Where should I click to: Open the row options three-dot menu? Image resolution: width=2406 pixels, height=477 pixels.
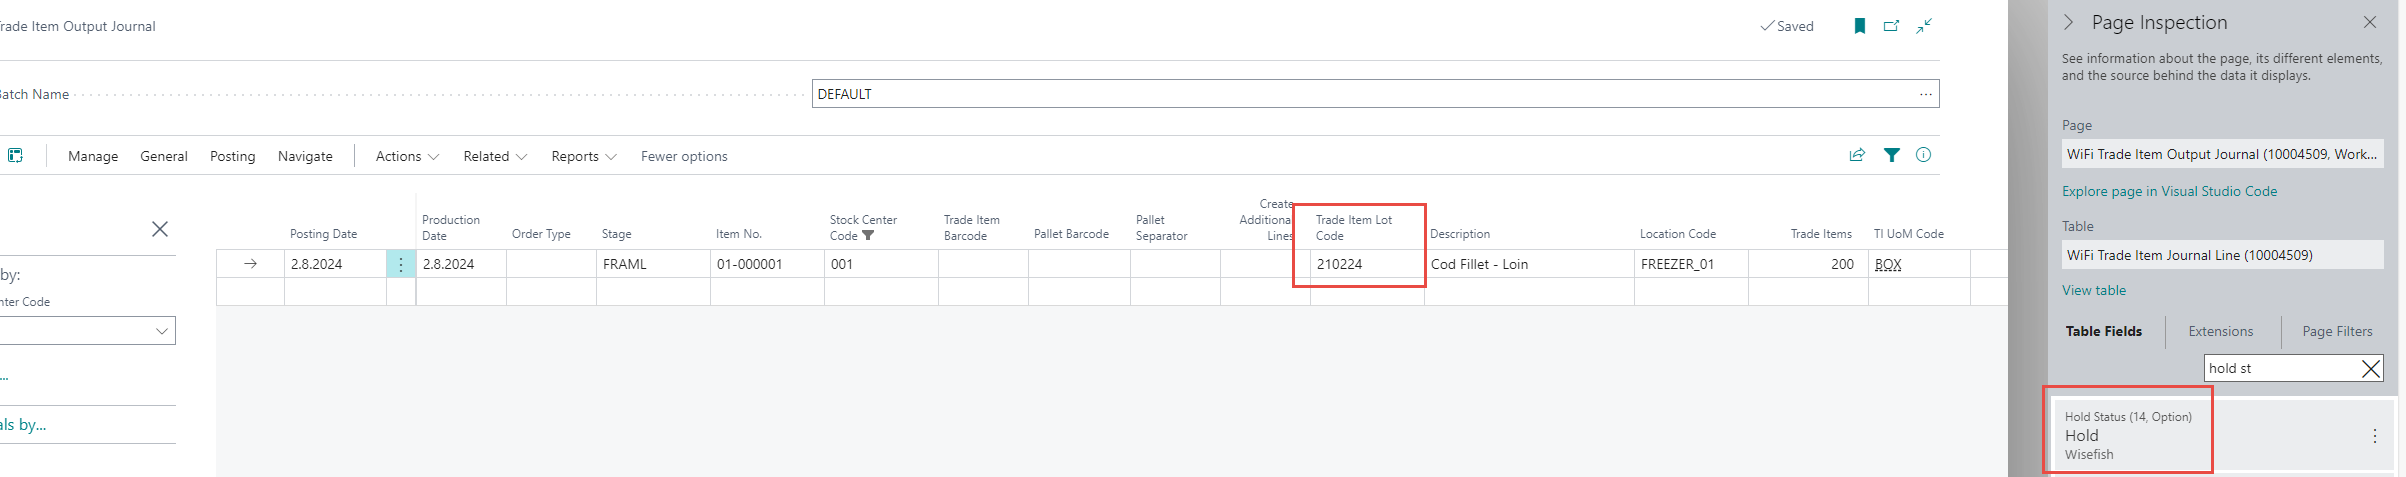[x=401, y=264]
